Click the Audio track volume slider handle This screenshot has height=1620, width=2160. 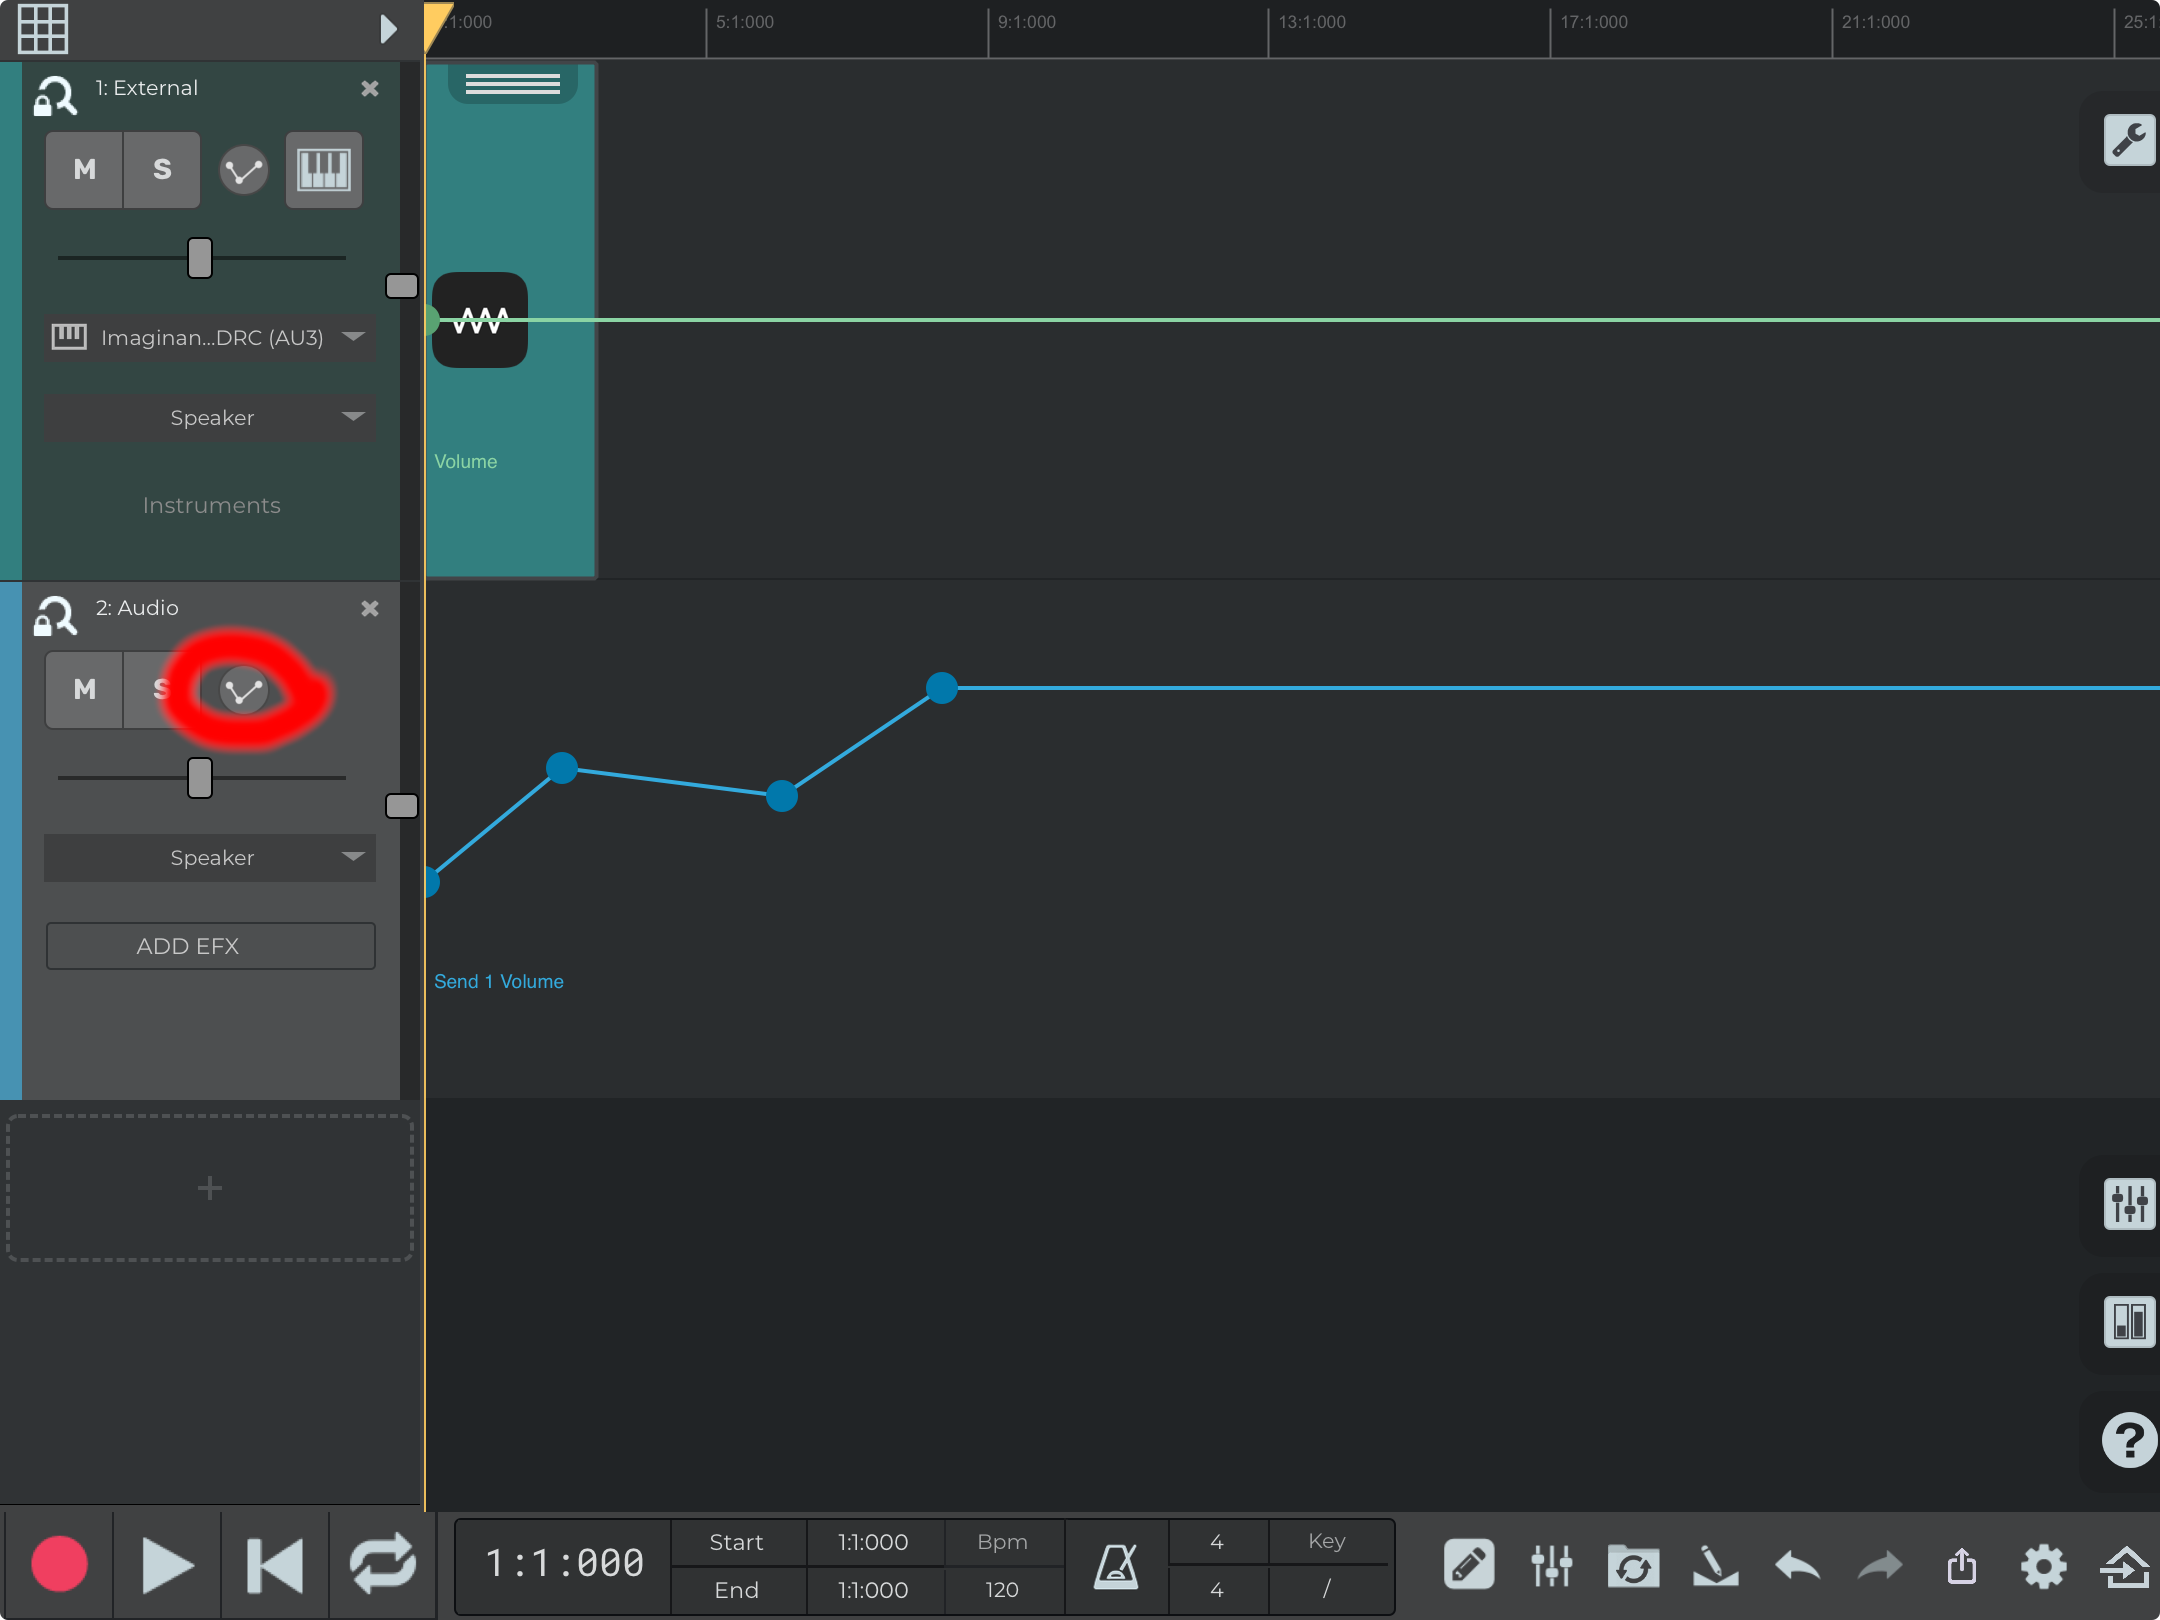(x=200, y=777)
